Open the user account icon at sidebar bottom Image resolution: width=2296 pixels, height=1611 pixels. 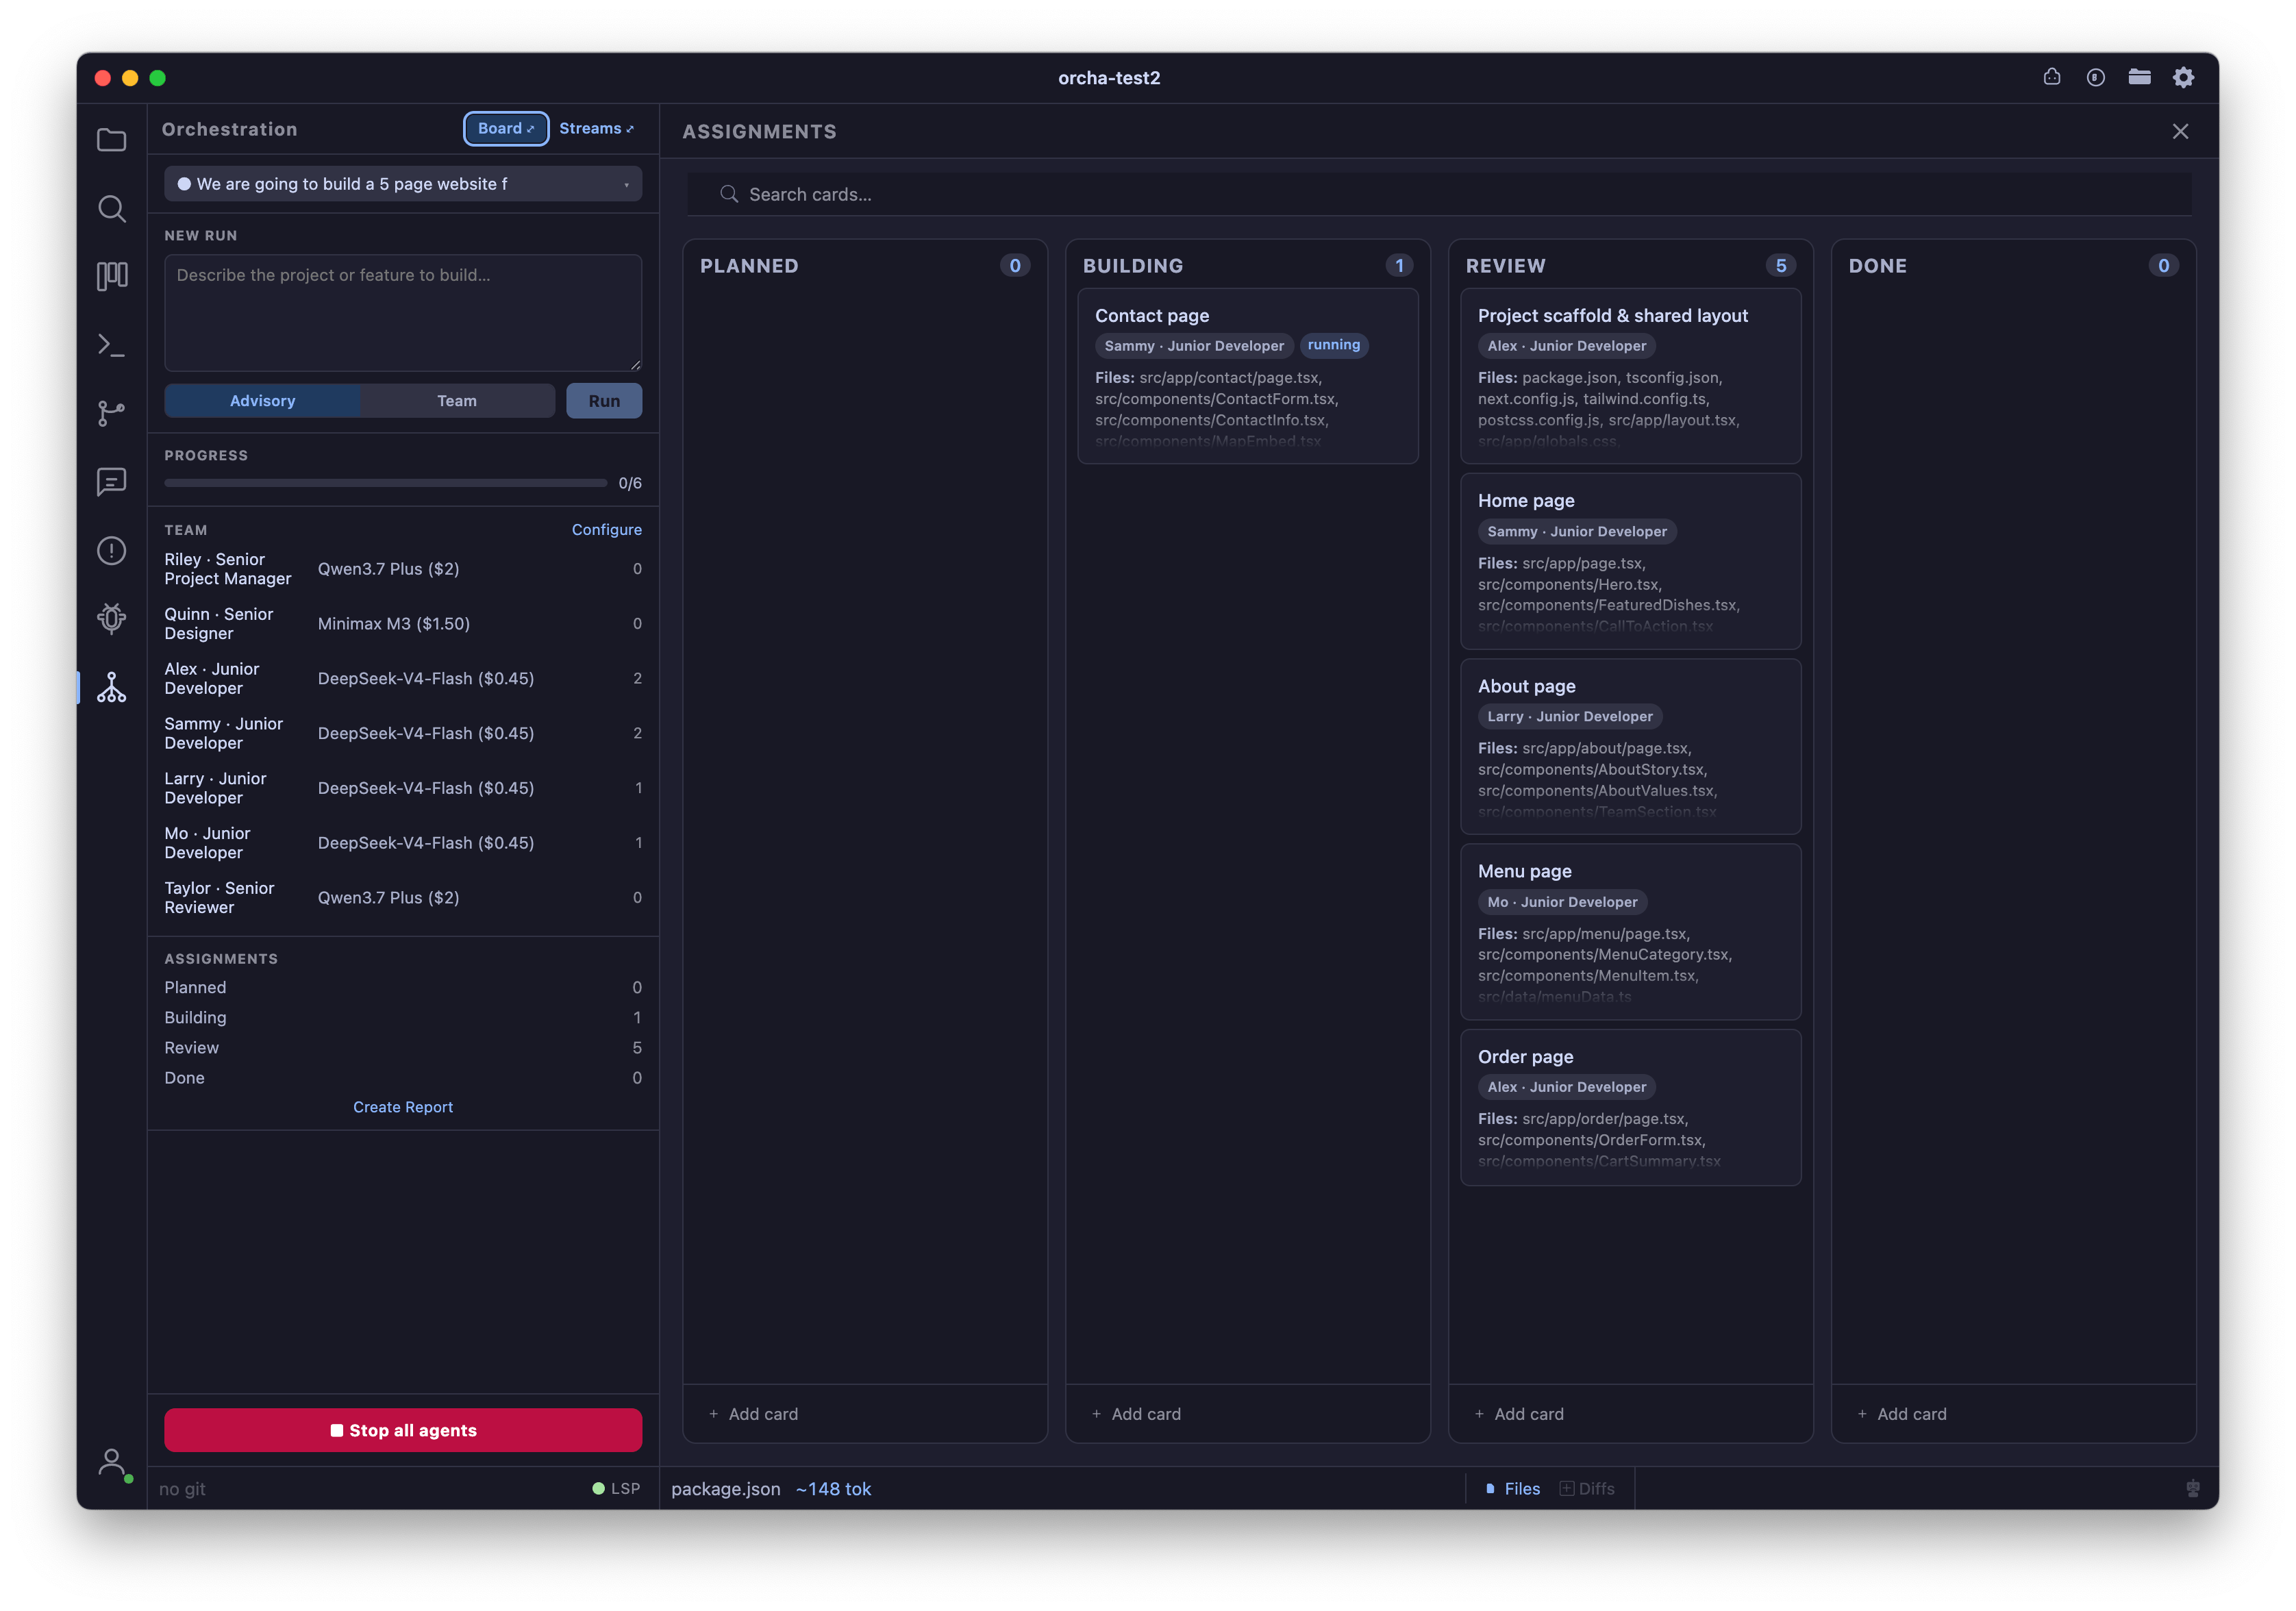(113, 1464)
